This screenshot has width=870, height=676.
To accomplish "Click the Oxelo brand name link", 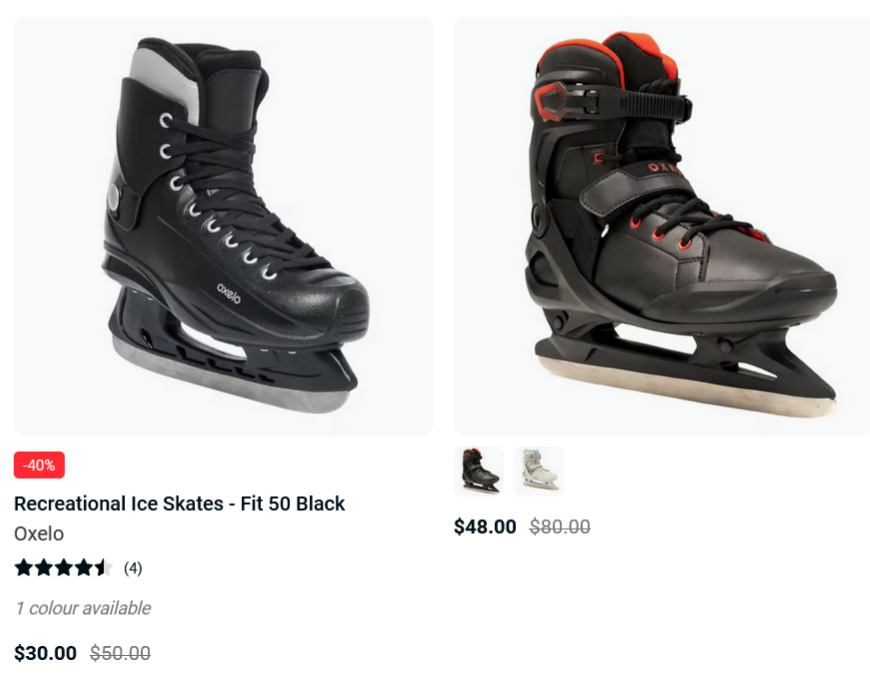I will [39, 533].
